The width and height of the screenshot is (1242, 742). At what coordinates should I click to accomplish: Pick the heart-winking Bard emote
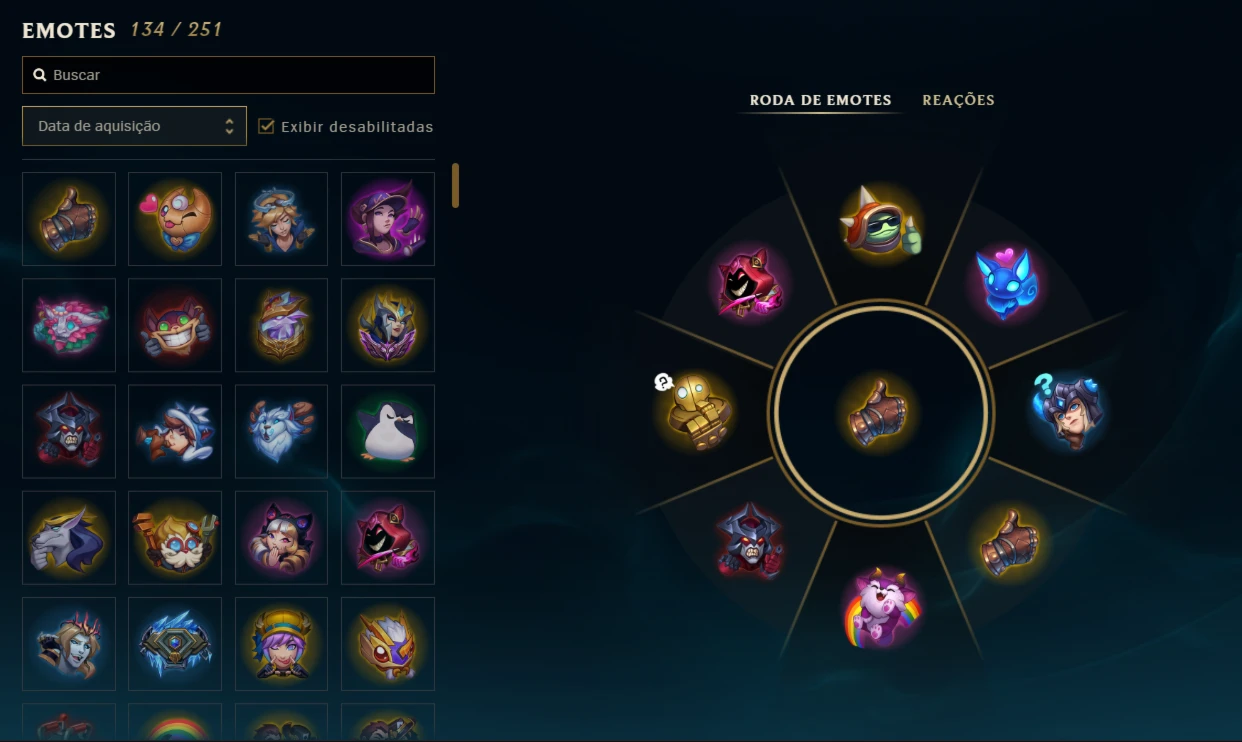[x=175, y=219]
